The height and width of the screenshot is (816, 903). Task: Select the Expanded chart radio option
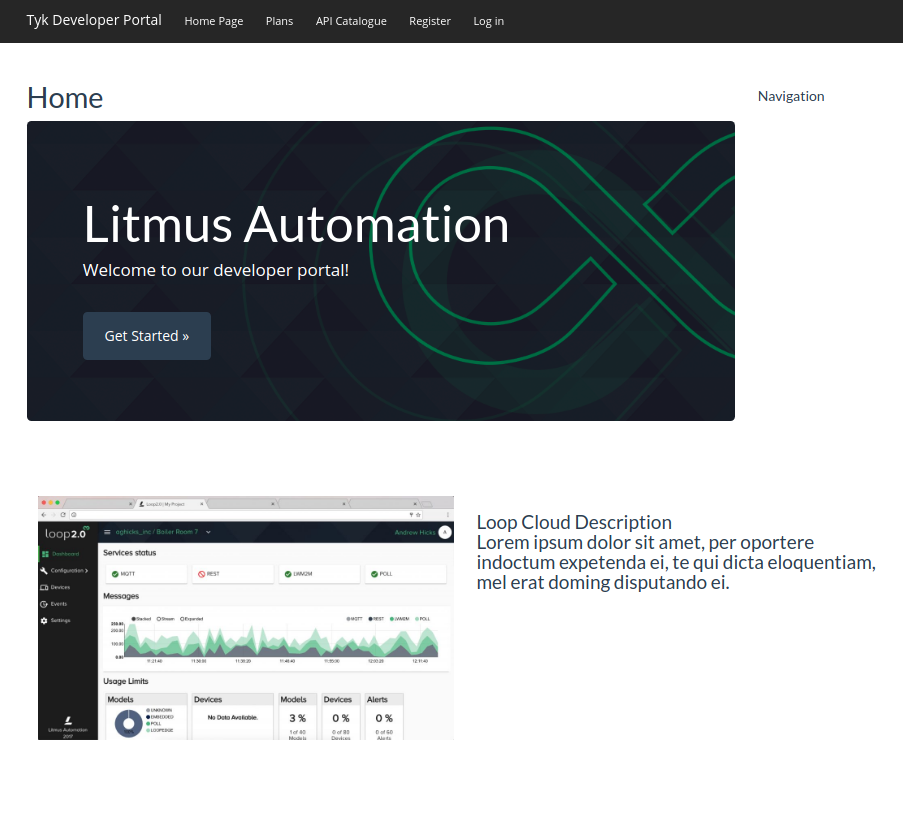pyautogui.click(x=182, y=619)
